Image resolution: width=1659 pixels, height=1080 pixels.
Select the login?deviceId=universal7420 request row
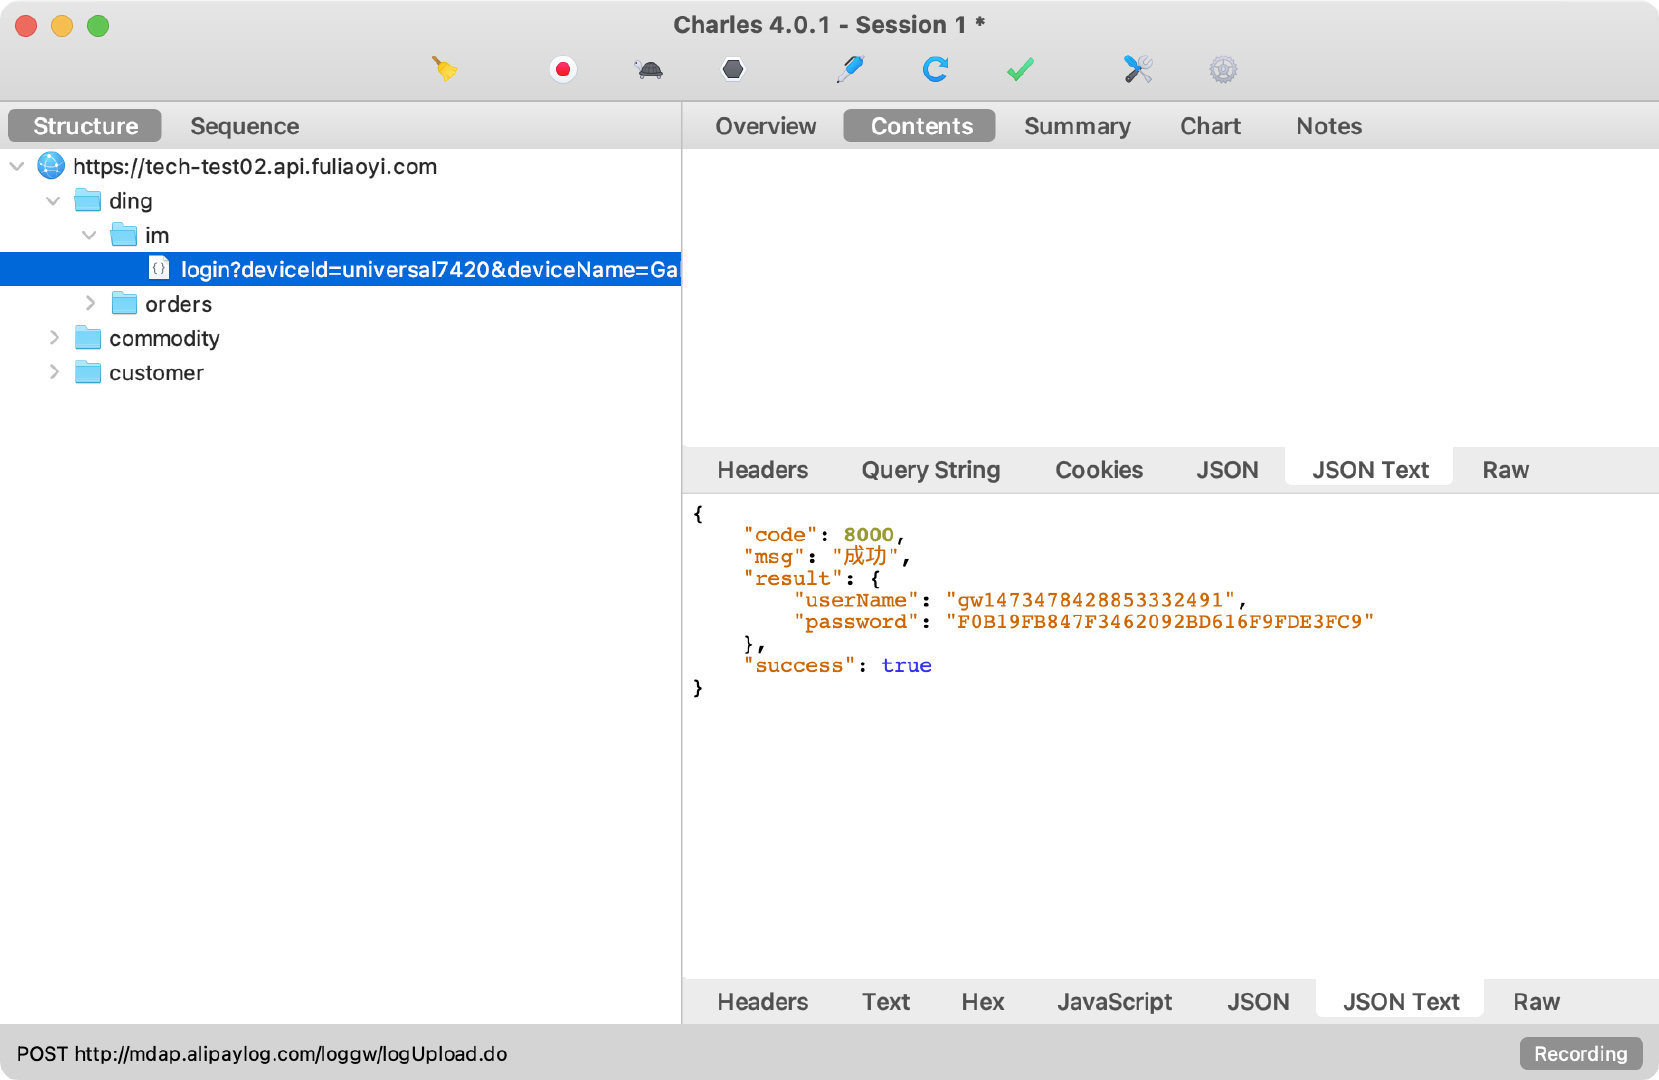(x=340, y=269)
